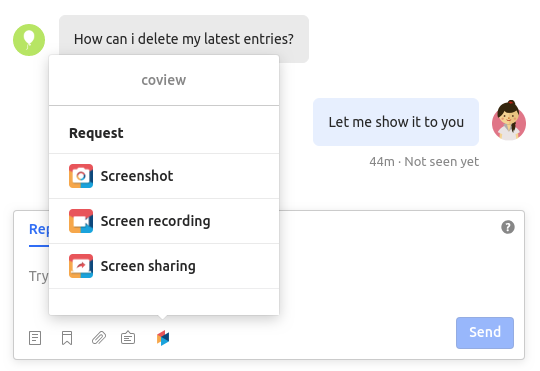Request a Screenshot from the coview menu
Screen dimensions: 540x371
164,176
